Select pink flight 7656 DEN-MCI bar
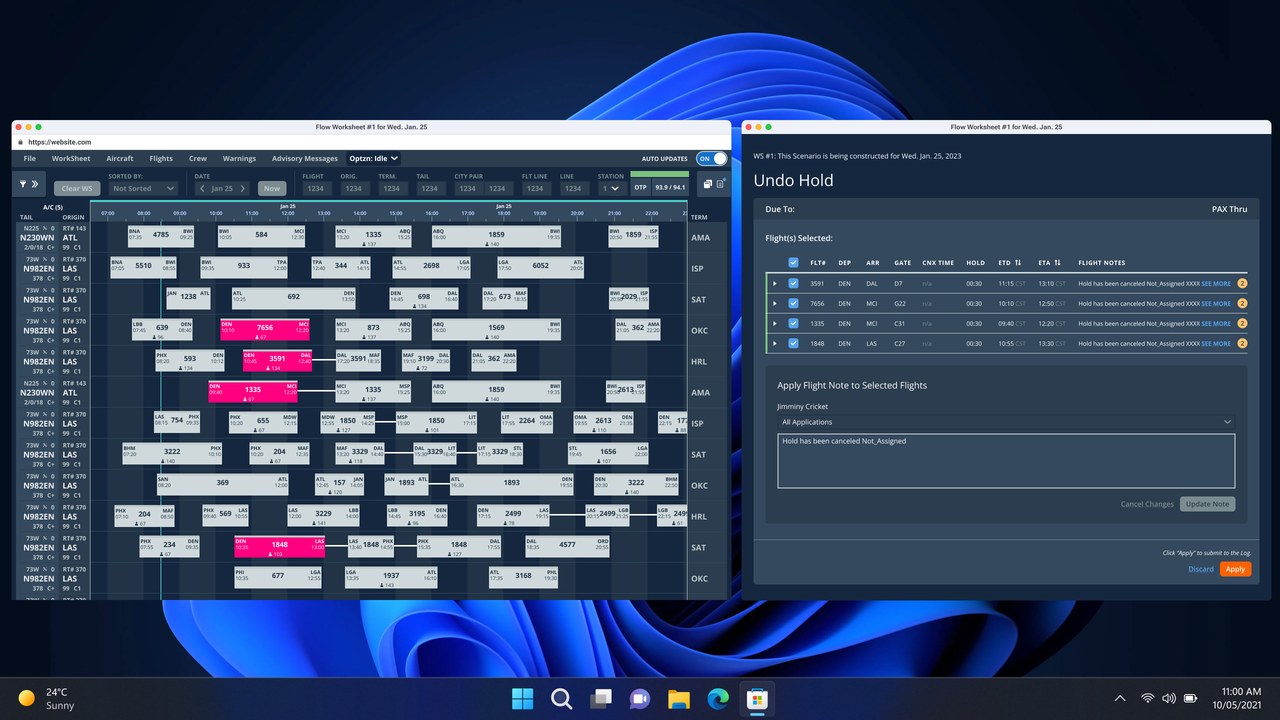 click(x=265, y=330)
